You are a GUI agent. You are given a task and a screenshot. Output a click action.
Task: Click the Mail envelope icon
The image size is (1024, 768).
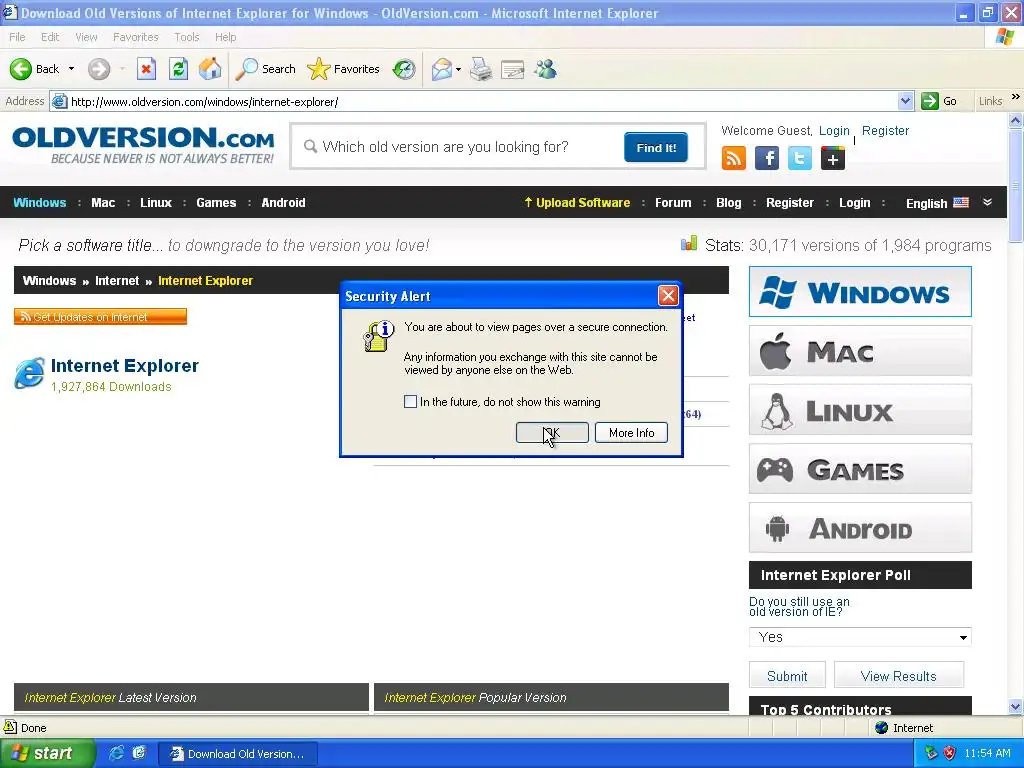tap(442, 69)
